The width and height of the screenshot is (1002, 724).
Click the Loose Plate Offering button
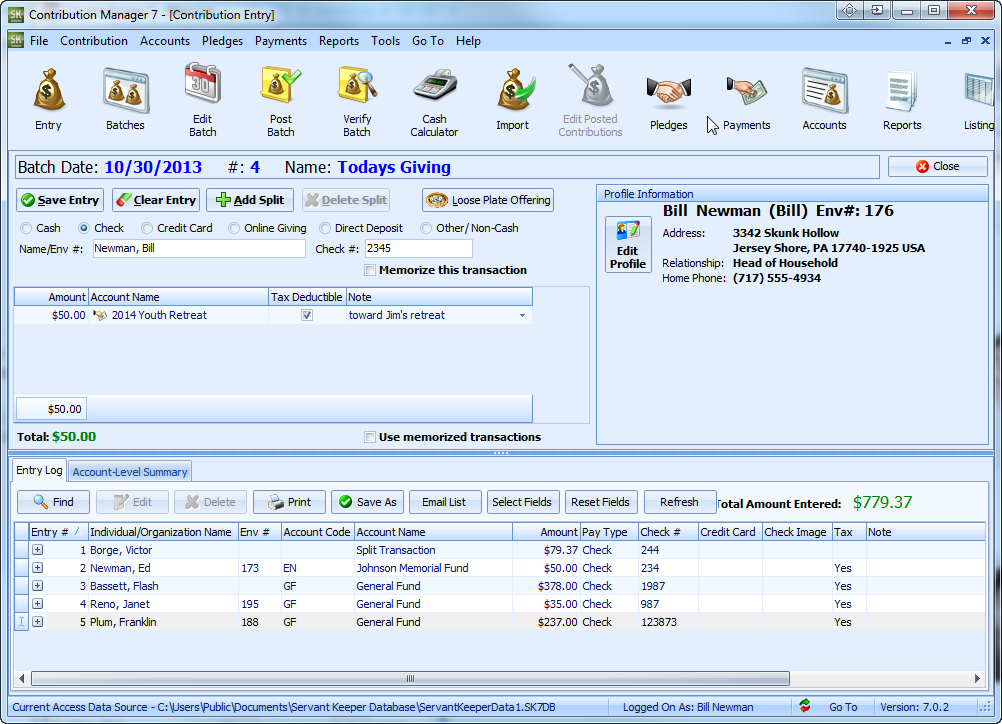pos(488,200)
